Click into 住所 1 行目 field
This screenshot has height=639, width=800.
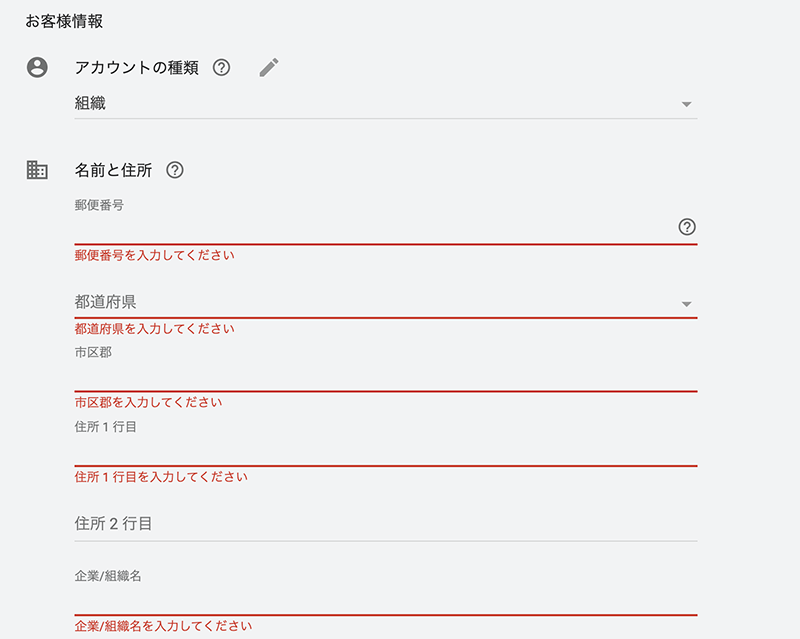click(386, 451)
